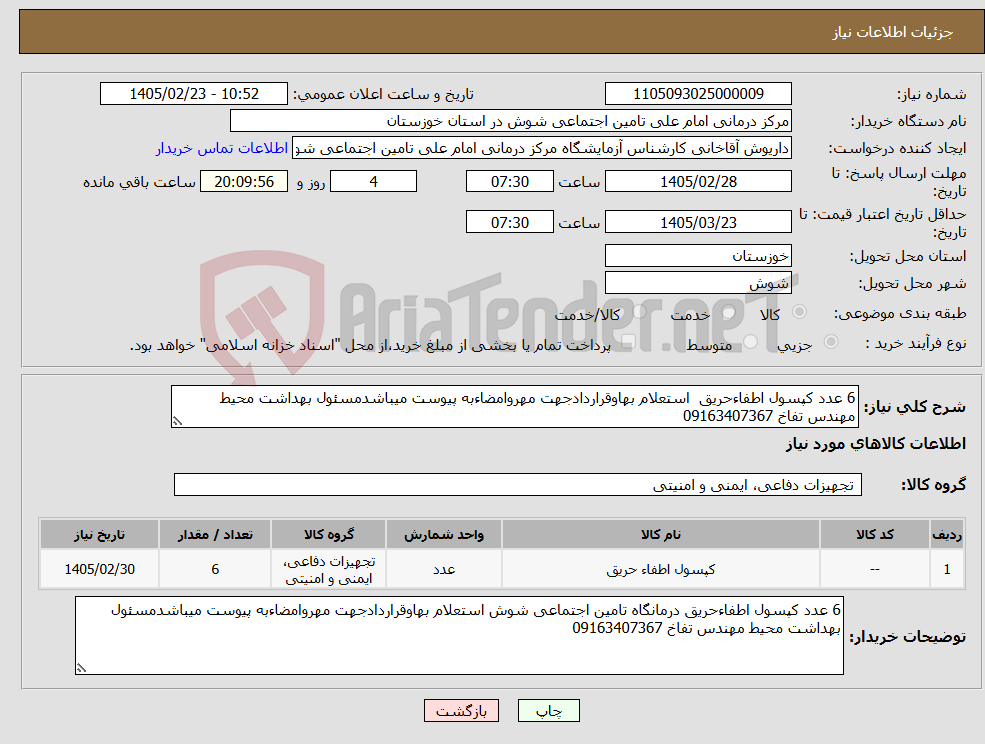Click the page header جزئیات اطلاعات نیاز

click(x=893, y=32)
